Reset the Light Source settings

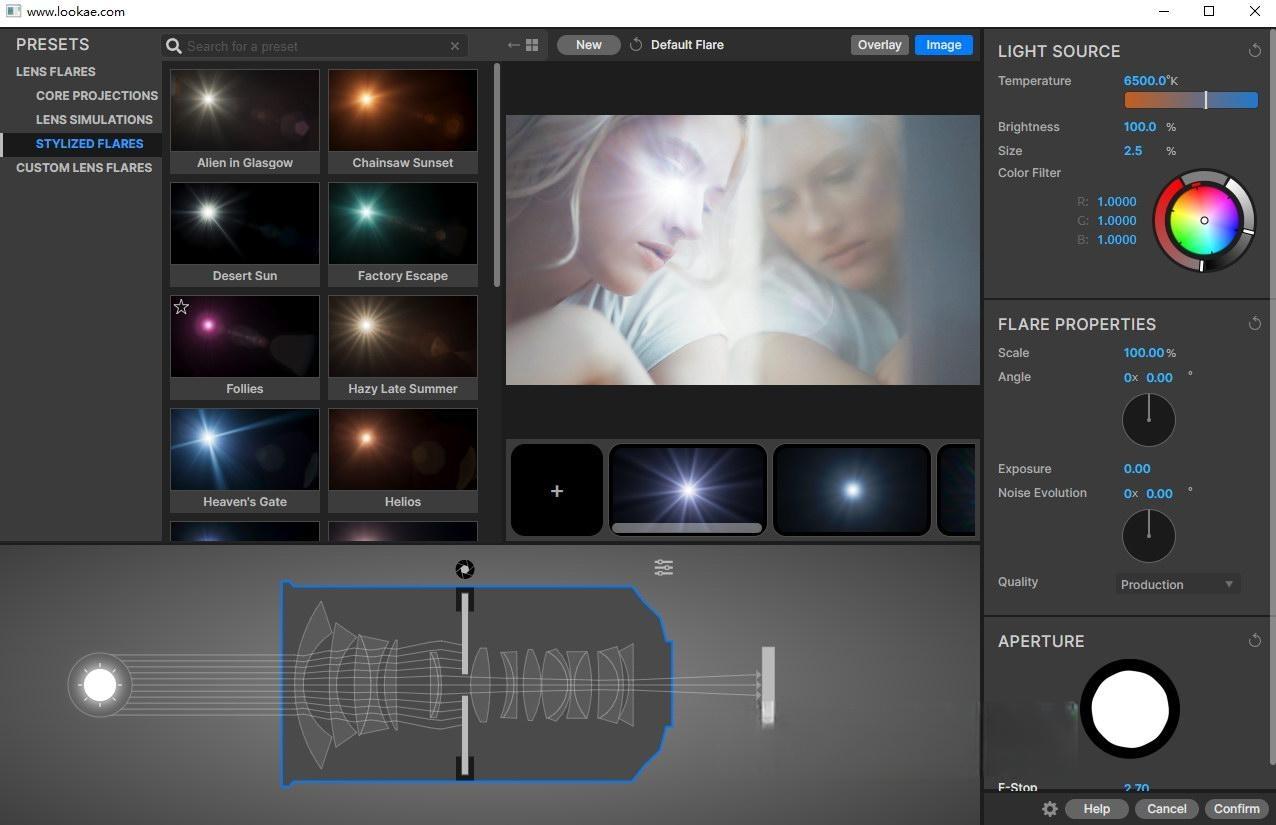pos(1254,51)
